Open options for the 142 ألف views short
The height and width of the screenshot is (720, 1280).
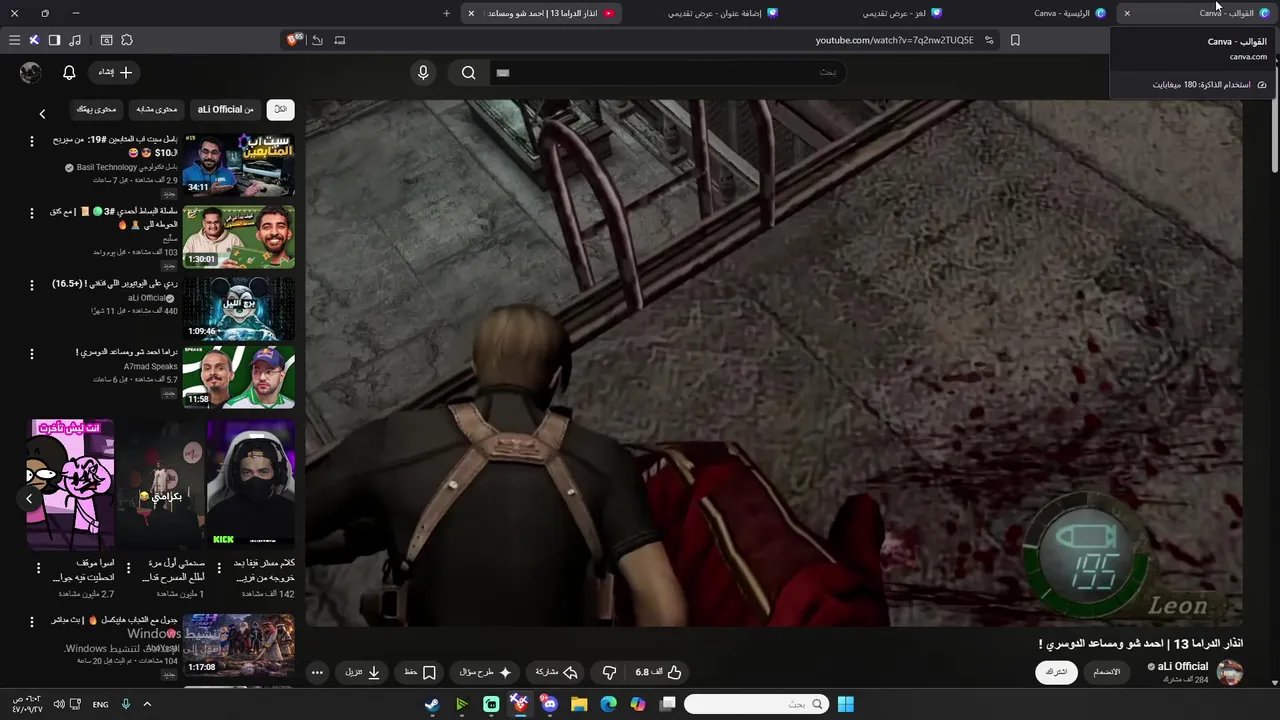tap(218, 567)
